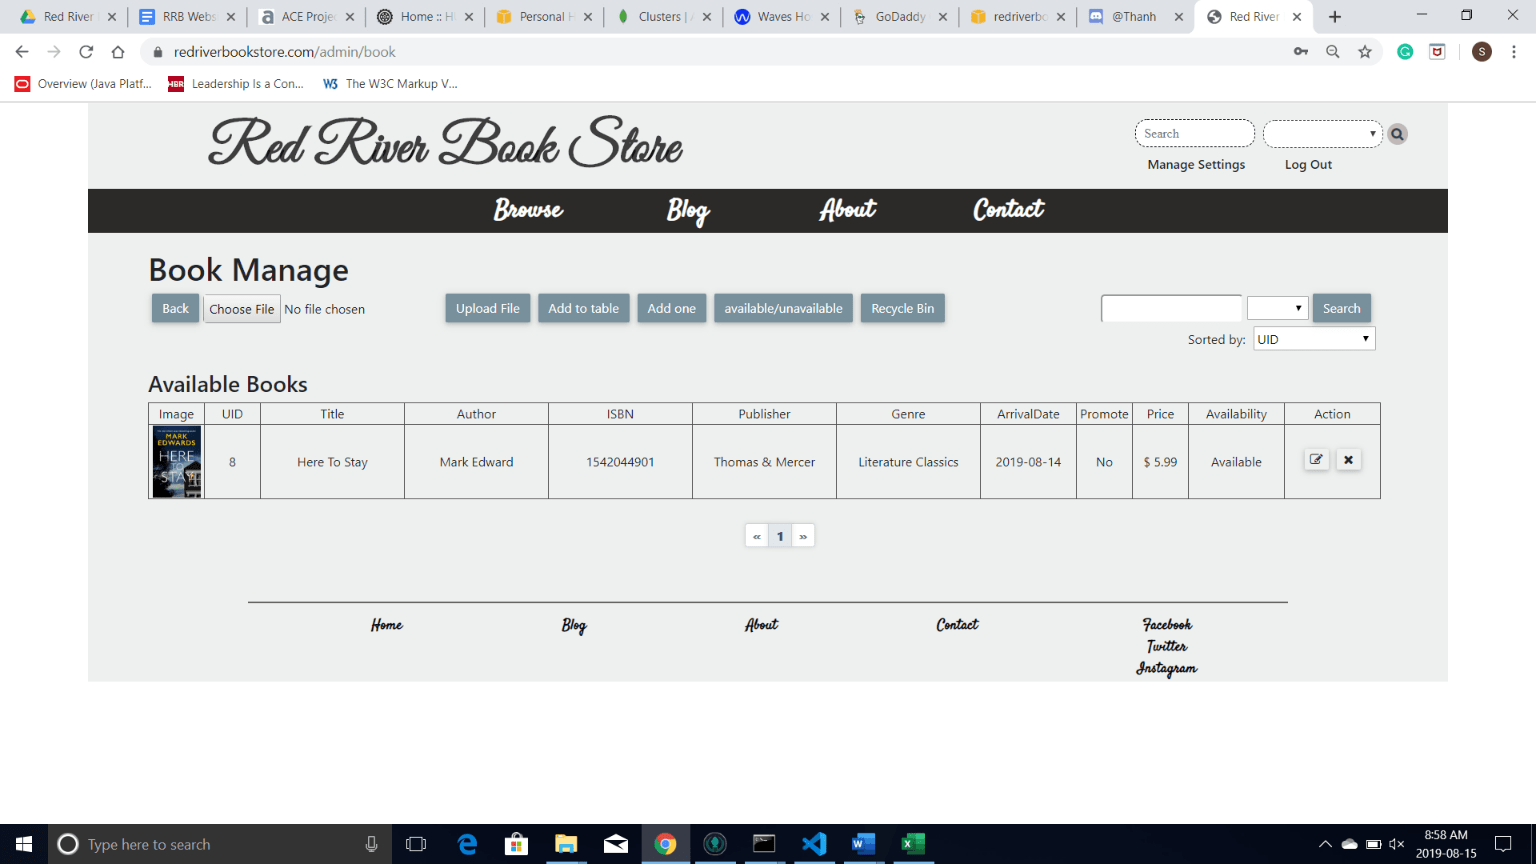This screenshot has width=1536, height=864.
Task: Expand the Sorted by UID dropdown
Action: [1314, 339]
